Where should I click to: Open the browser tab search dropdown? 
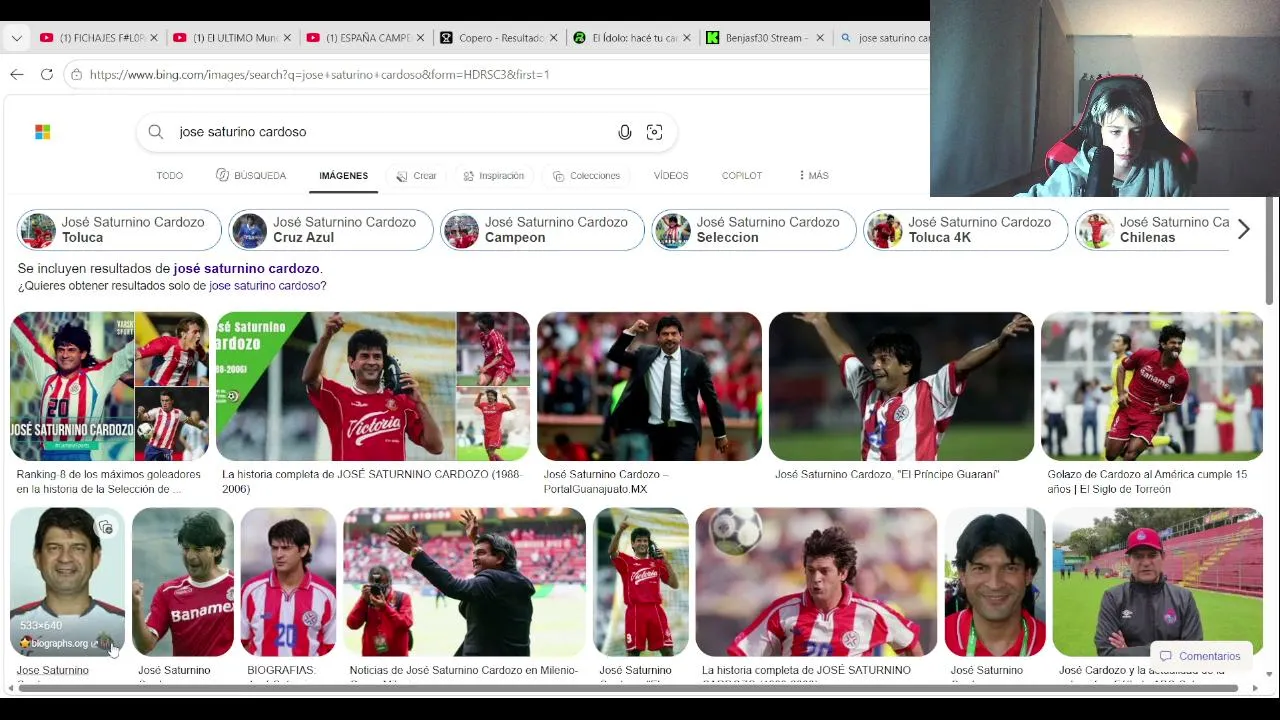pos(16,38)
